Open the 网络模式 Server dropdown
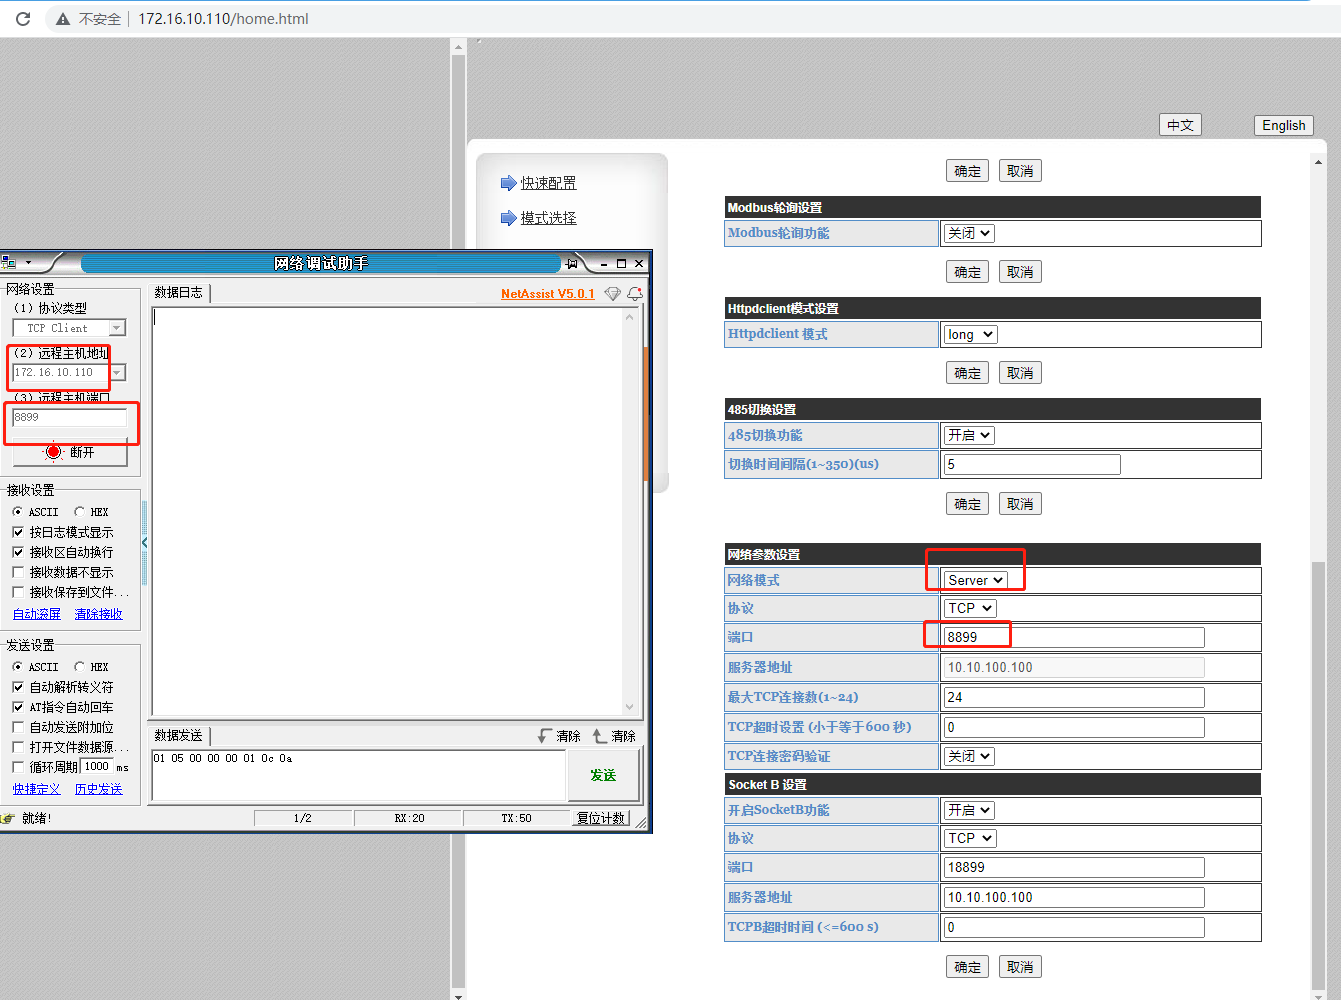 (x=975, y=580)
